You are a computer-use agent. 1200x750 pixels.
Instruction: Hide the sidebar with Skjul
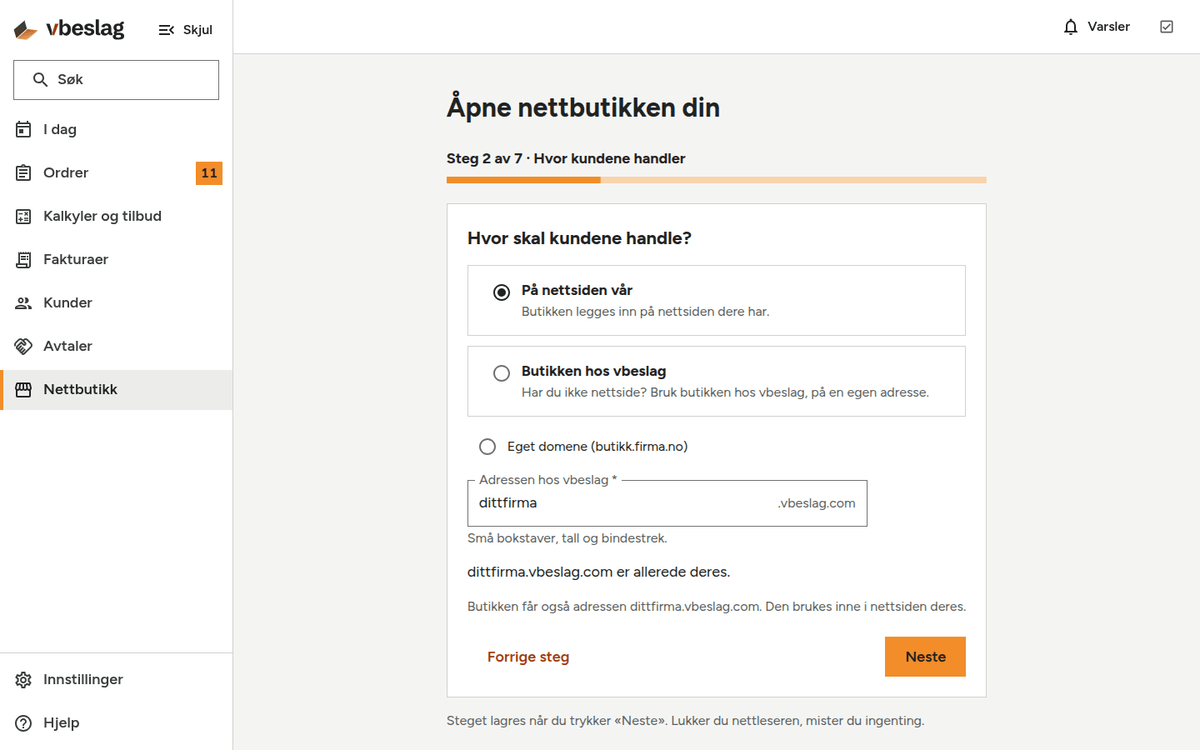[x=186, y=30]
